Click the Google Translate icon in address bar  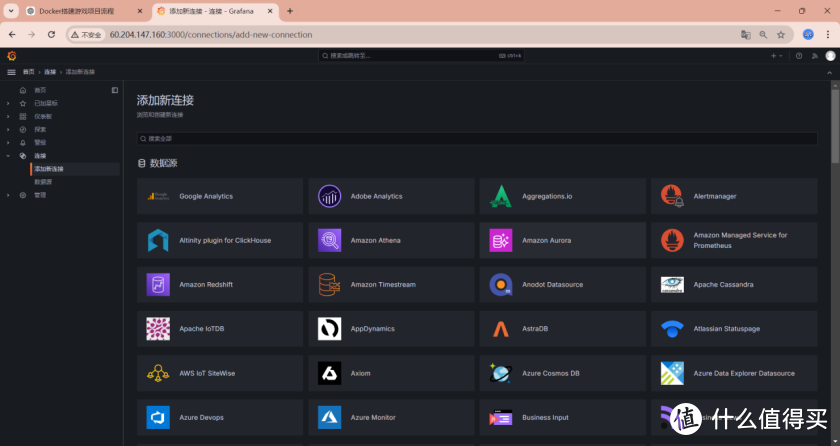click(745, 34)
